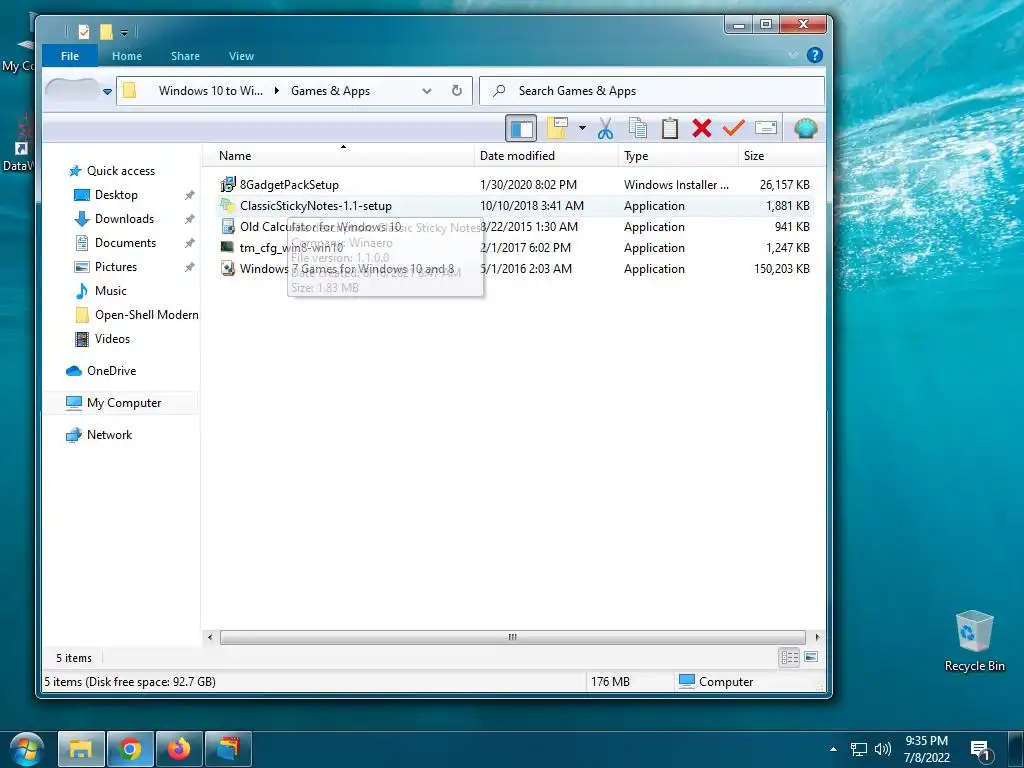Click the tm_cfg_win8-win10 file icon

tap(227, 247)
